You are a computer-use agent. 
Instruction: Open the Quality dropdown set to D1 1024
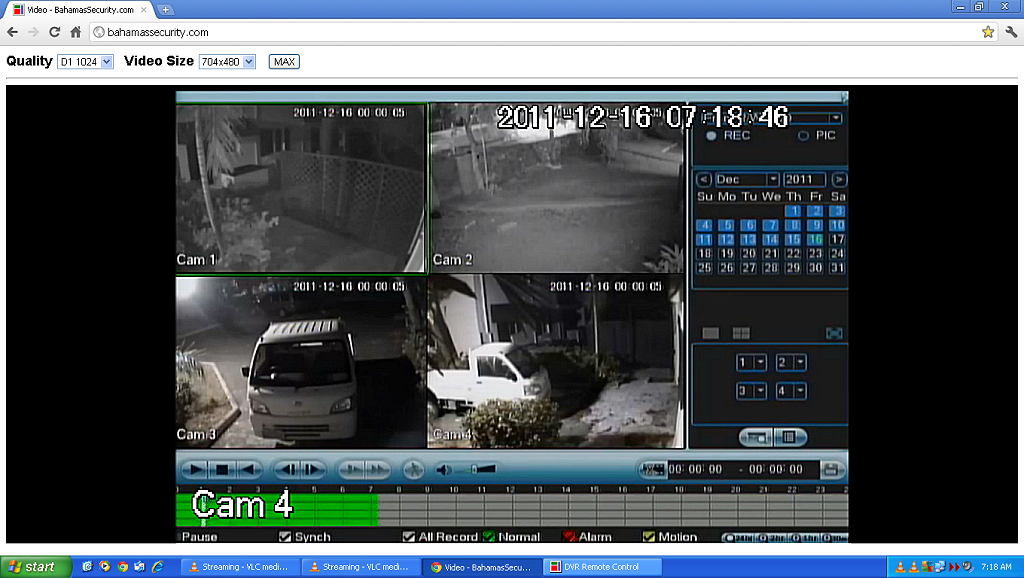[86, 61]
